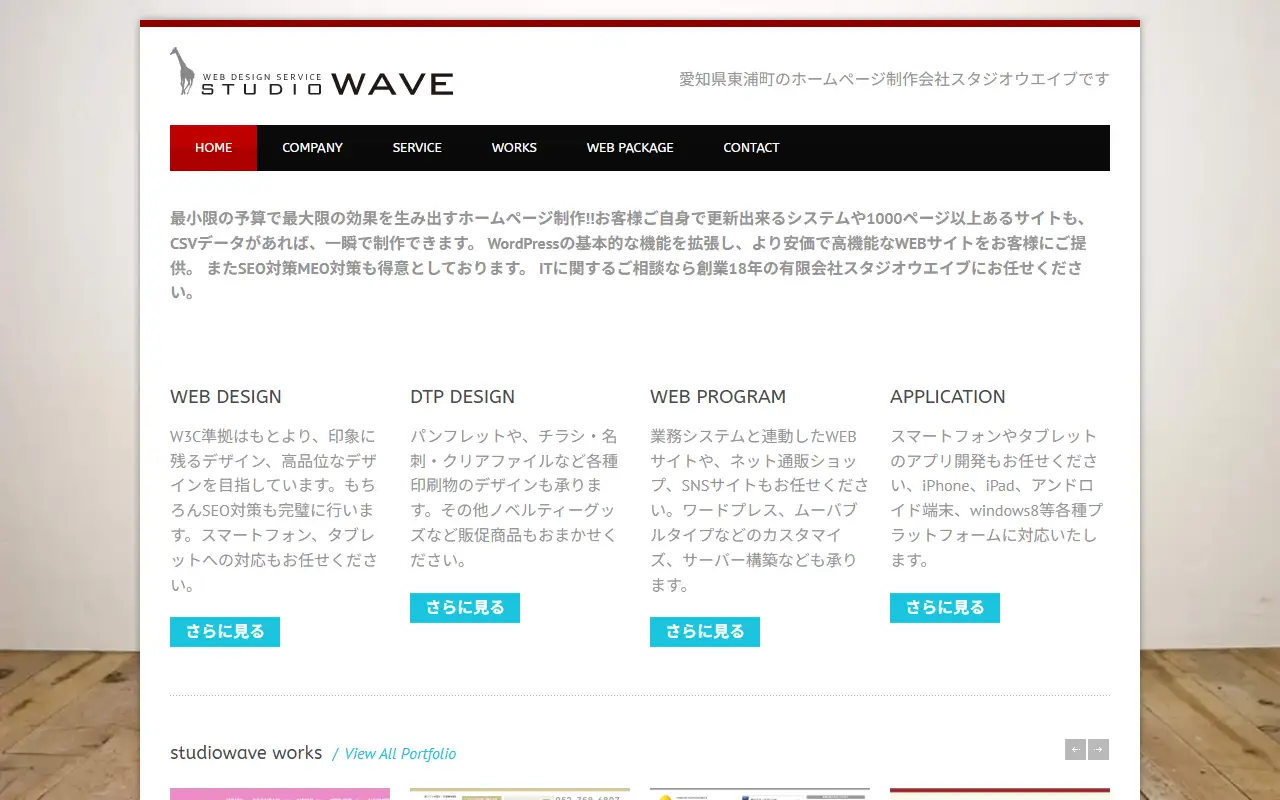Click the description starting スマートフォンやタブレット
Viewport: 1280px width, 800px height.
[x=995, y=498]
